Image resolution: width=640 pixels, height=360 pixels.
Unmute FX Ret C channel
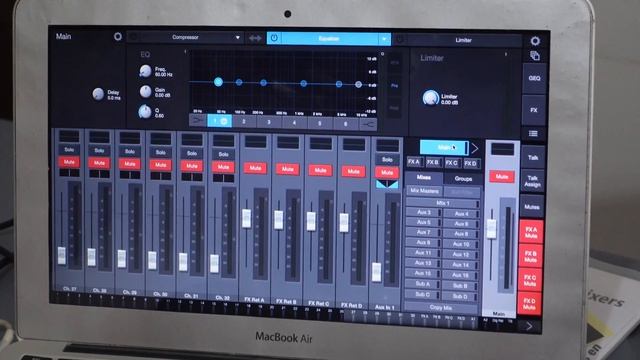320,170
